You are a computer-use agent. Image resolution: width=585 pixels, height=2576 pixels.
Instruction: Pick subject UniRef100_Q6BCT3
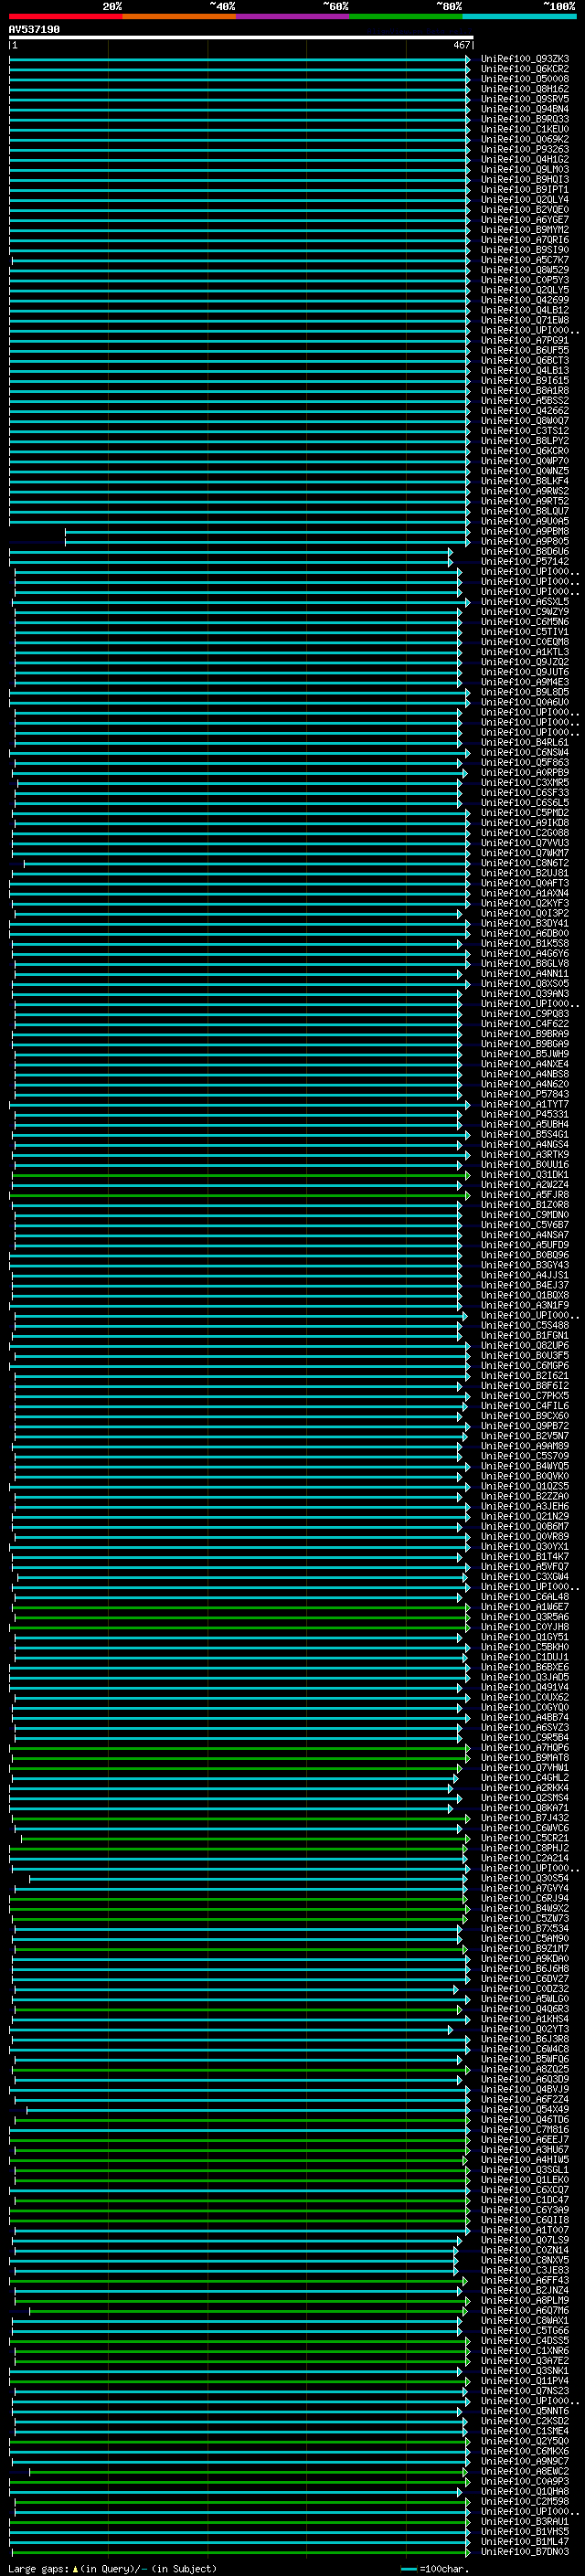[x=525, y=360]
